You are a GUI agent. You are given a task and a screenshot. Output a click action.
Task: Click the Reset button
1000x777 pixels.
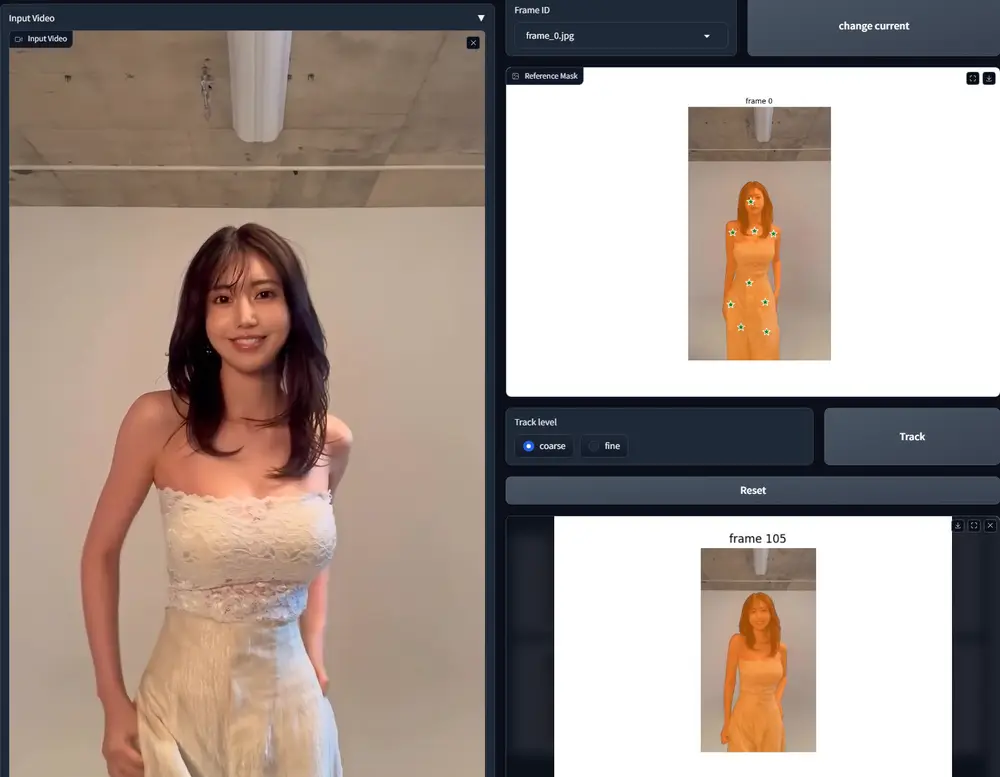753,490
